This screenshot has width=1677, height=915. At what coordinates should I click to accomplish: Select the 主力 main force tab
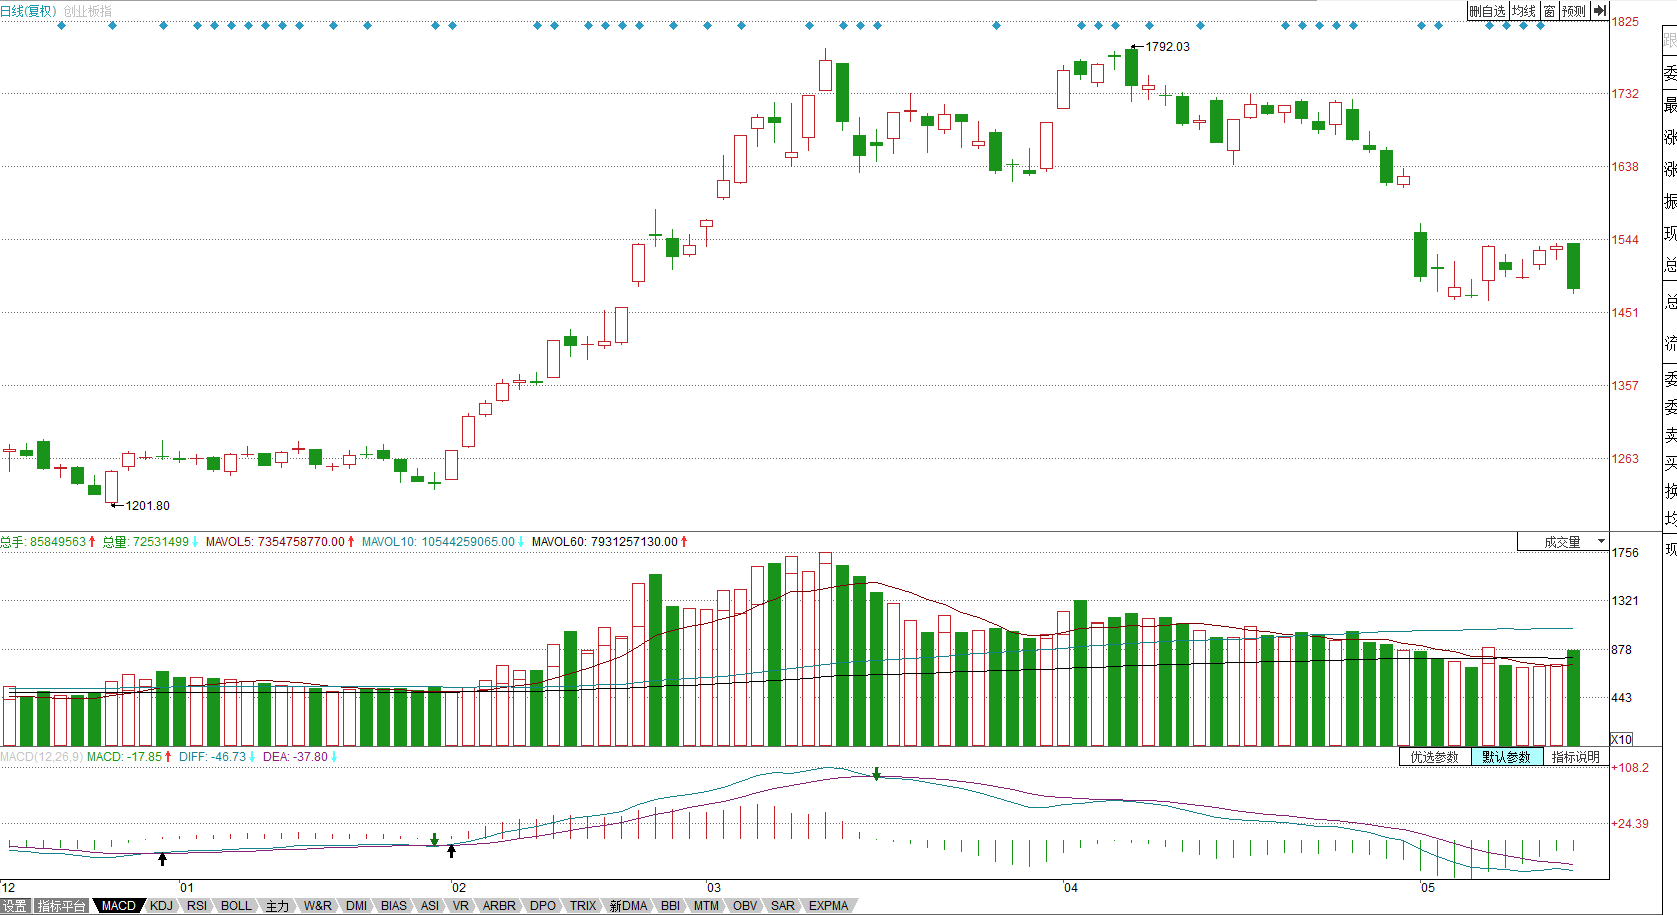(x=277, y=906)
